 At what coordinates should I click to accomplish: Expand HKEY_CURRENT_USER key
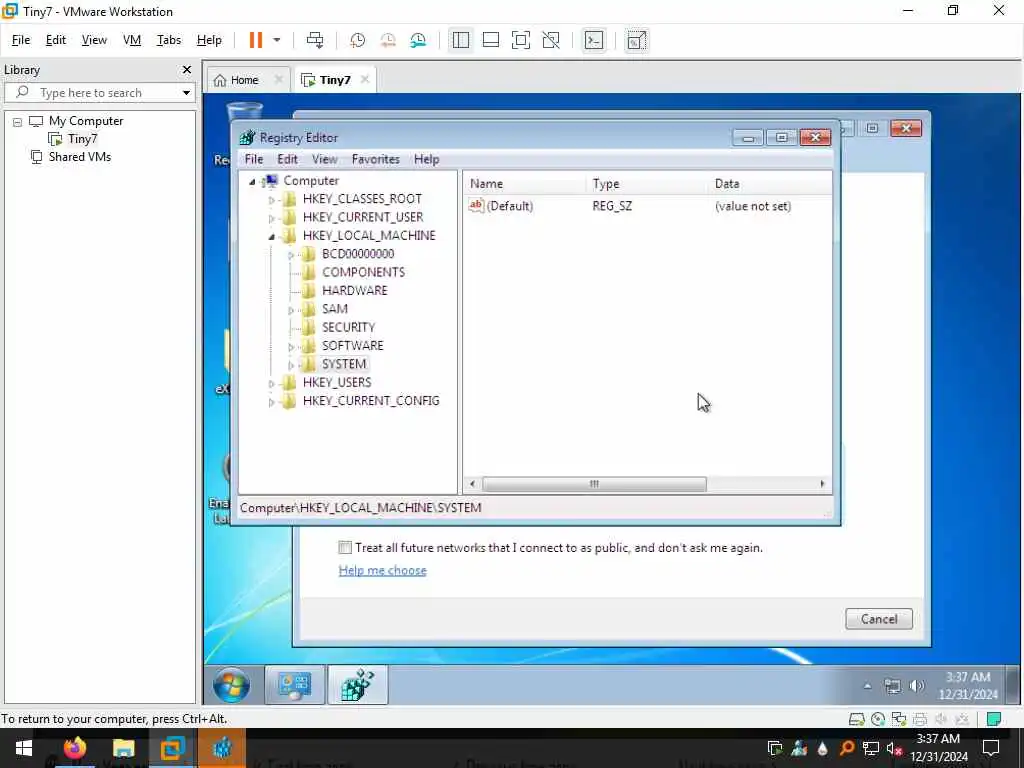coord(272,218)
